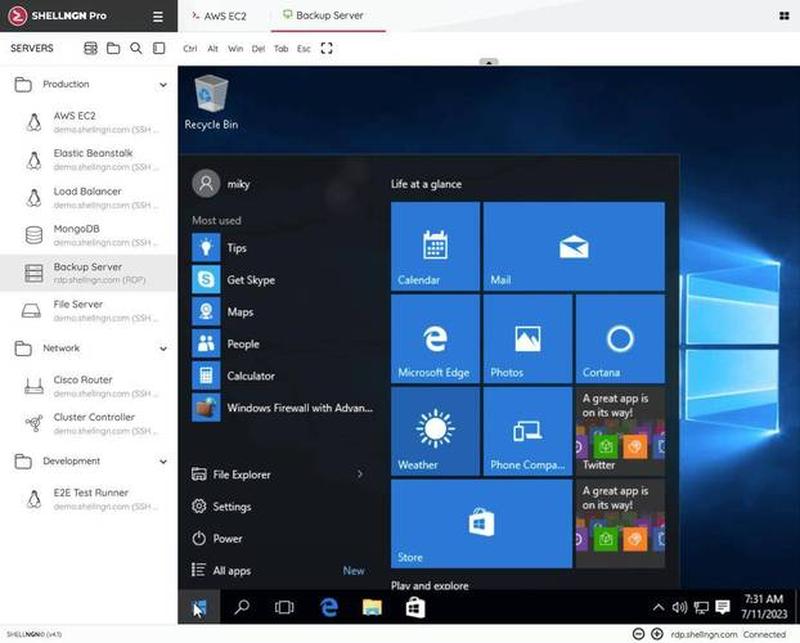Open File Explorer from taskbar
The image size is (800, 643).
(x=372, y=607)
